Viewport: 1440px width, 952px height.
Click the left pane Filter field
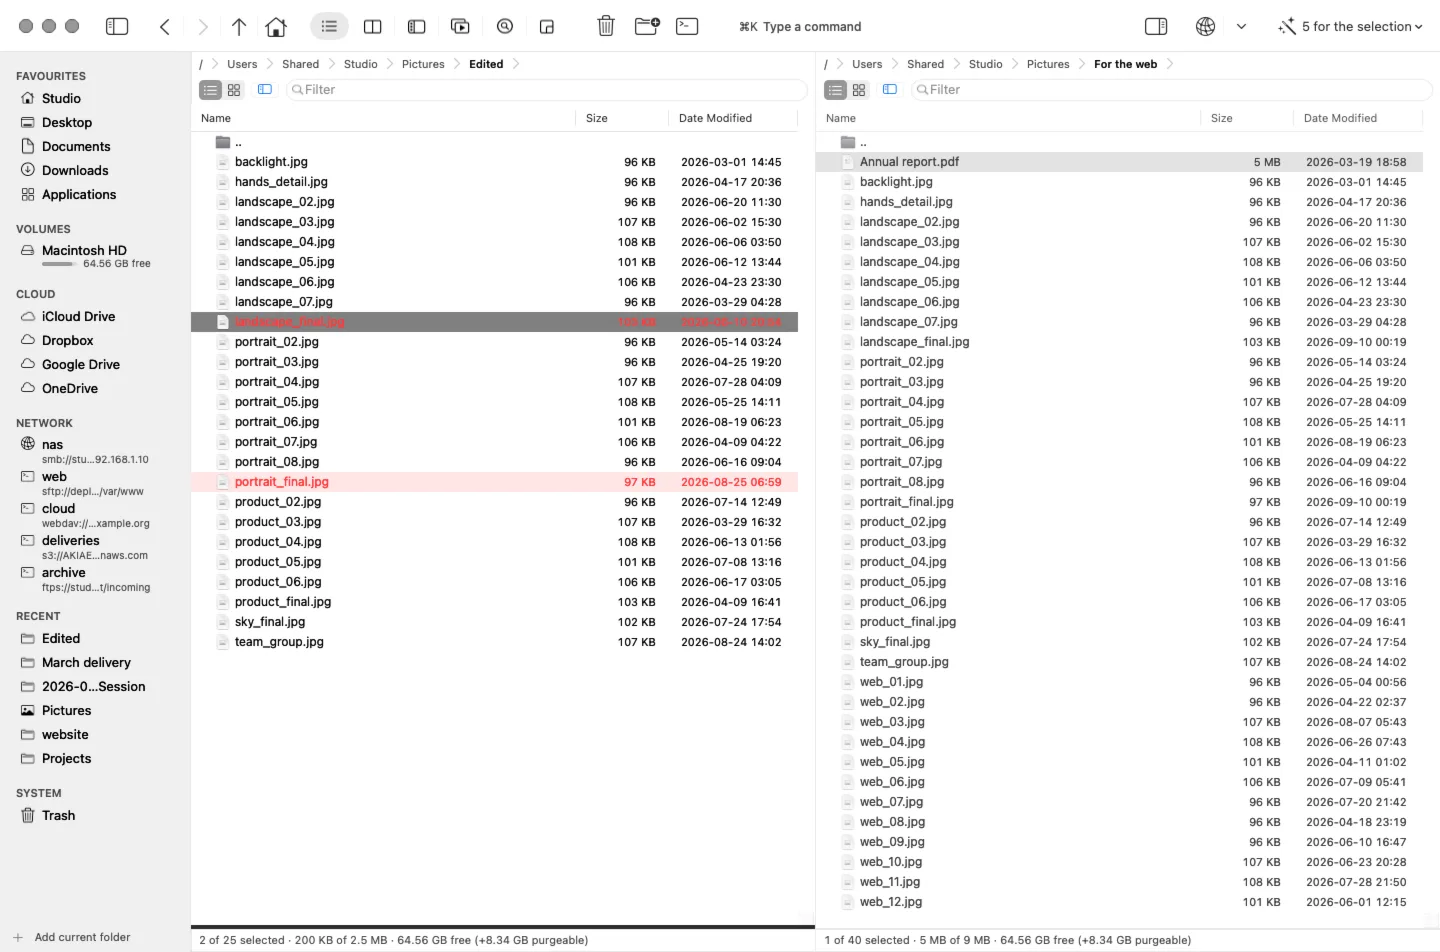coord(546,90)
